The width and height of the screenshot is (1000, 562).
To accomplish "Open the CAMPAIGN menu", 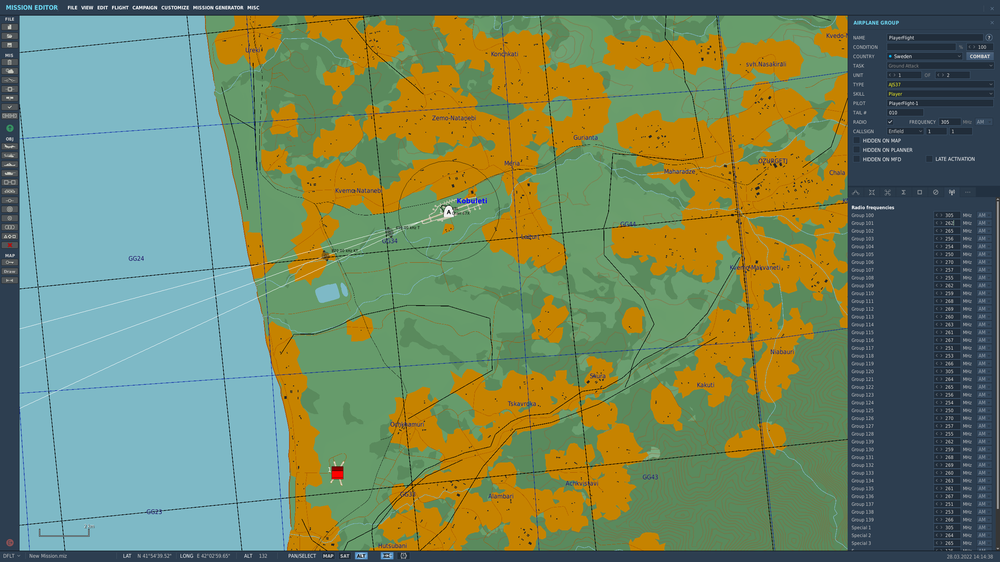I will (145, 8).
